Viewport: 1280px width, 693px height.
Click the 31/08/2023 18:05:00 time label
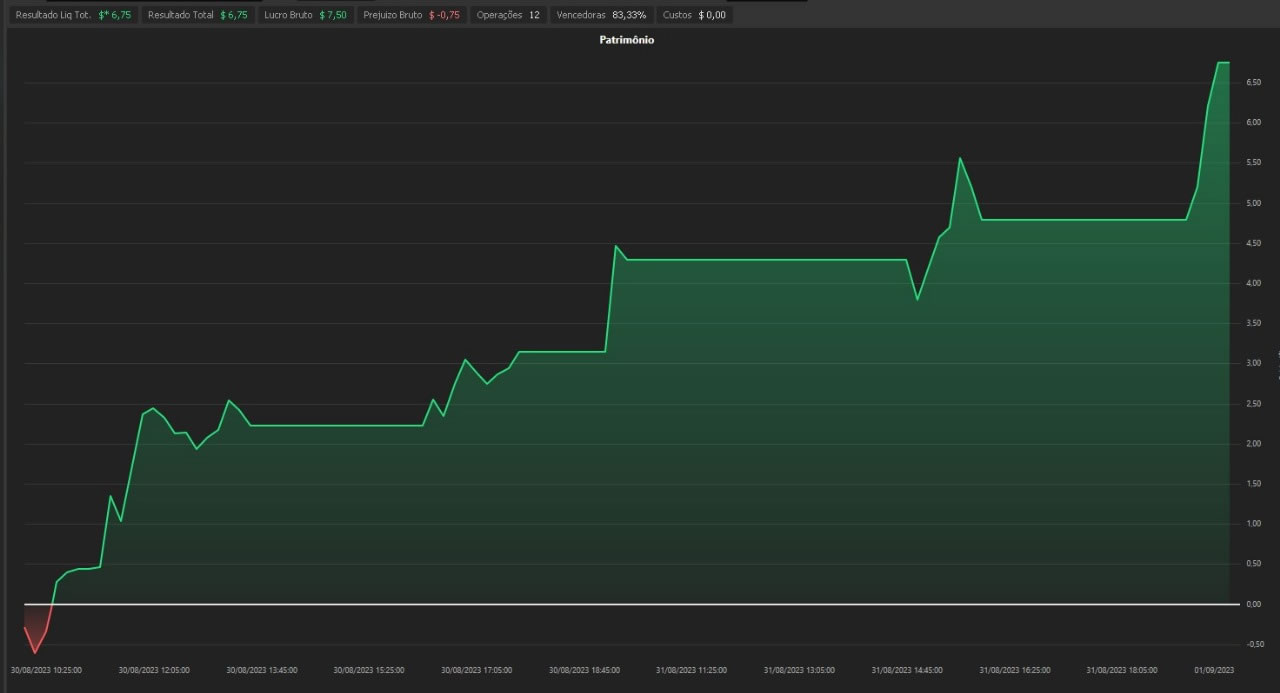tap(1122, 670)
